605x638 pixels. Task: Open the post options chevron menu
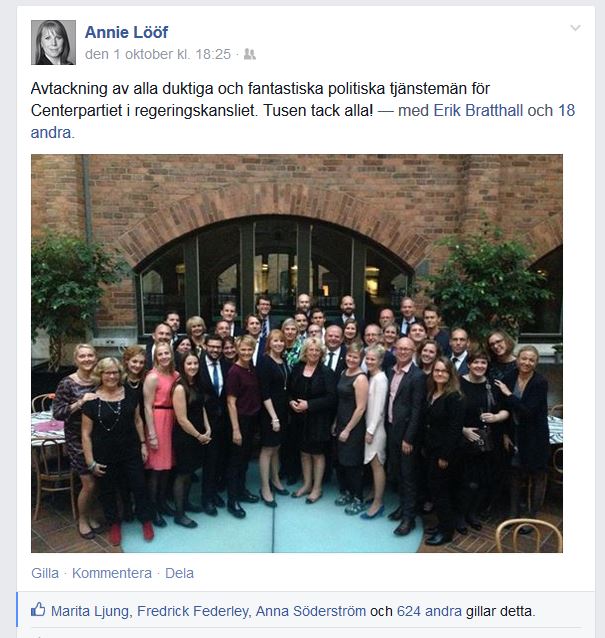point(575,28)
